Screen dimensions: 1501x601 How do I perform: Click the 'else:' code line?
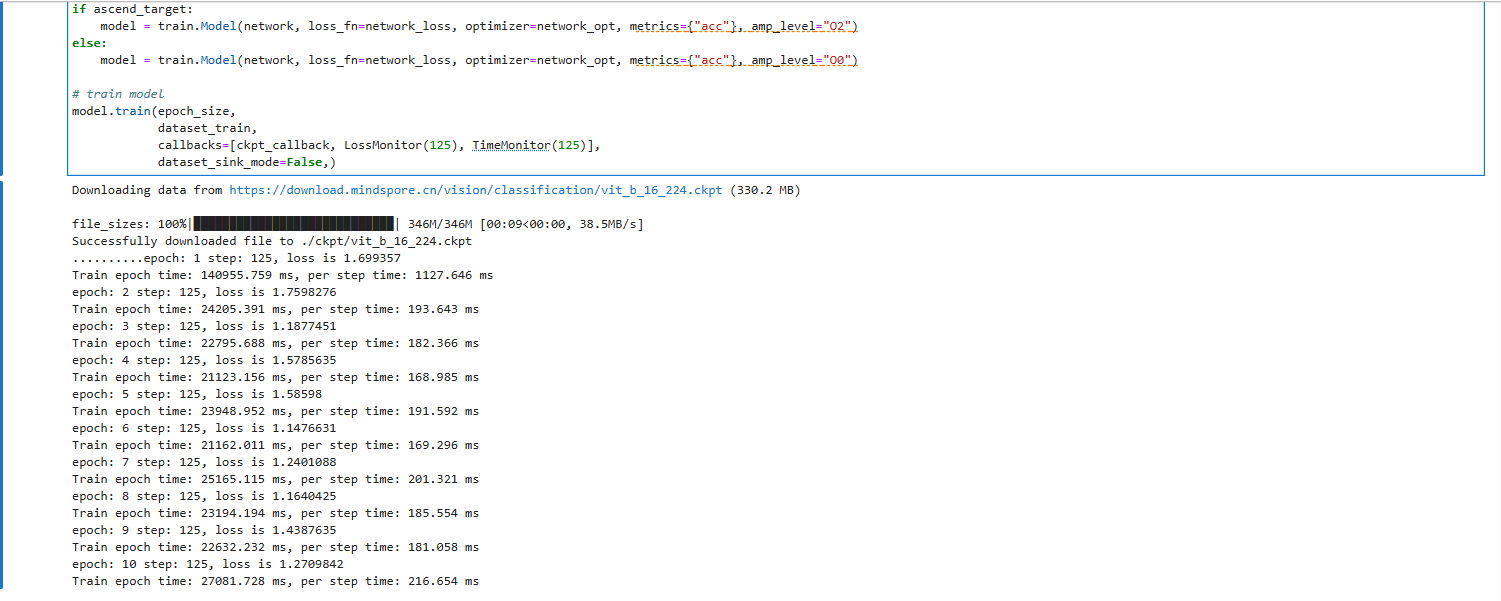90,43
